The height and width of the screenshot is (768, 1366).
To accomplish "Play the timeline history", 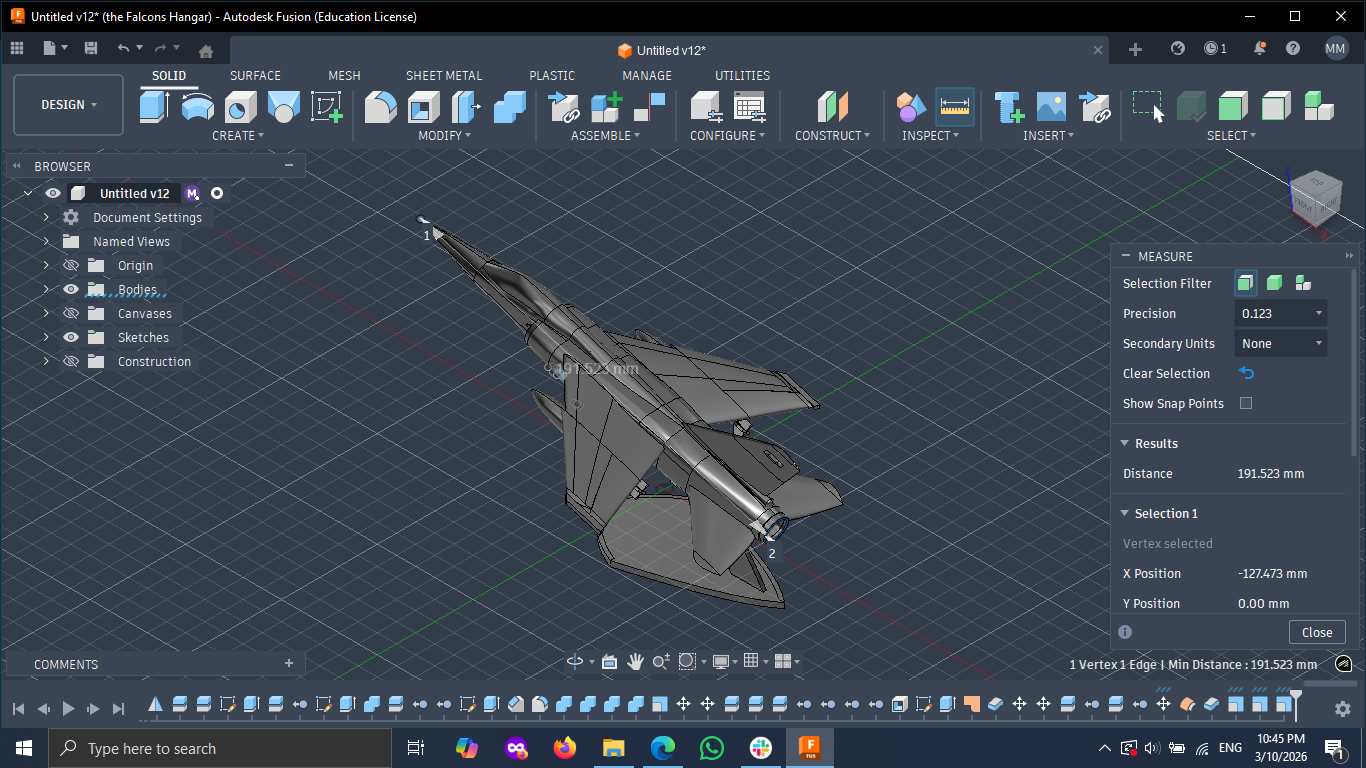I will [x=68, y=708].
